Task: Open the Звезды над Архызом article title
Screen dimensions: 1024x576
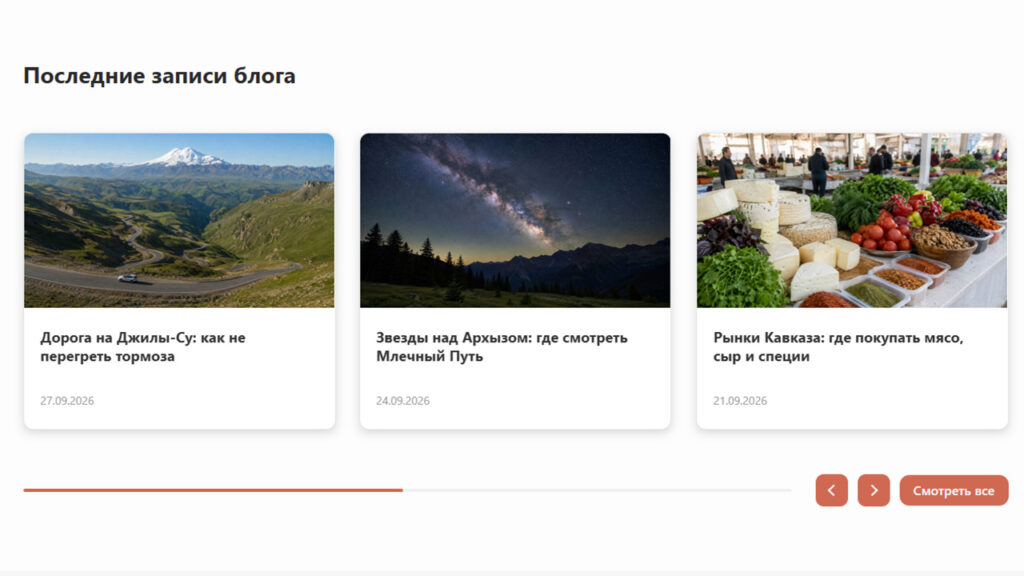Action: pos(502,347)
